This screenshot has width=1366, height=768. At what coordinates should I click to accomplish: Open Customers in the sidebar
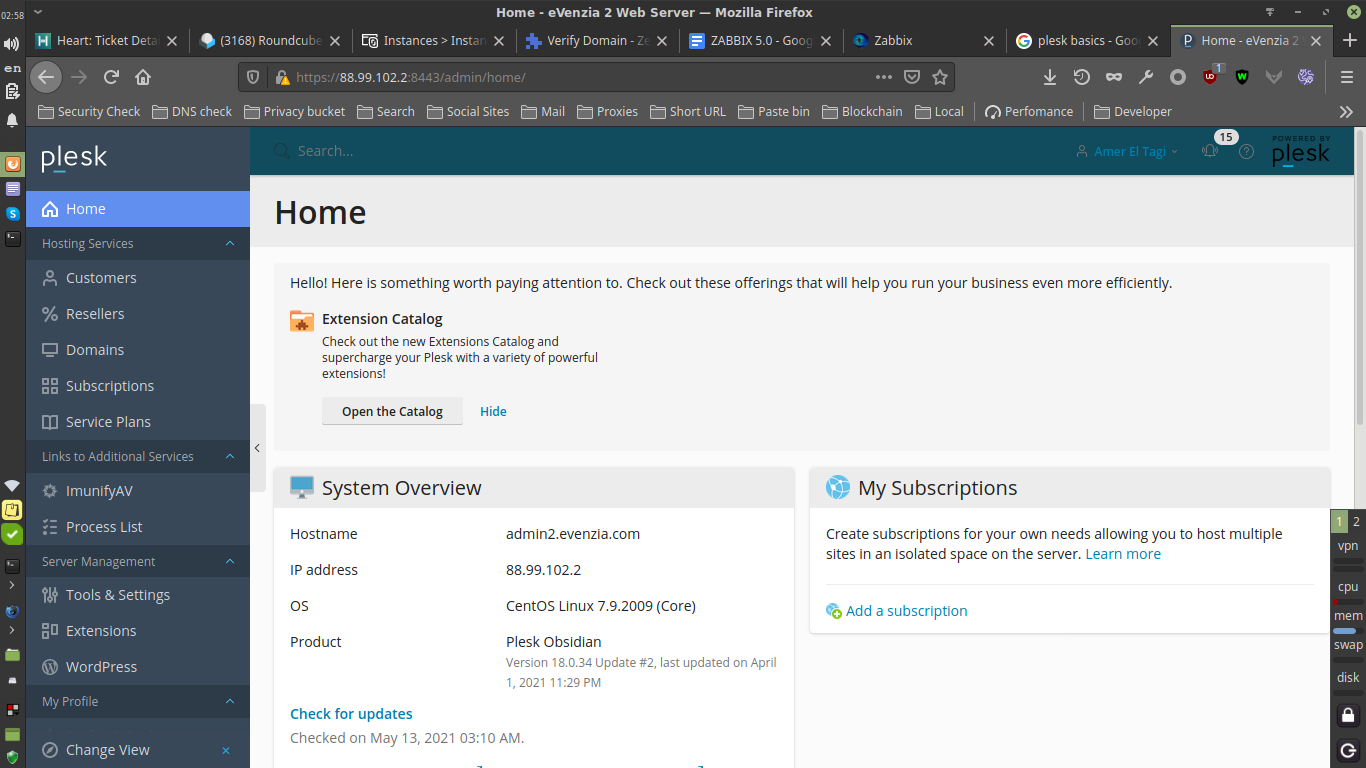click(x=138, y=278)
